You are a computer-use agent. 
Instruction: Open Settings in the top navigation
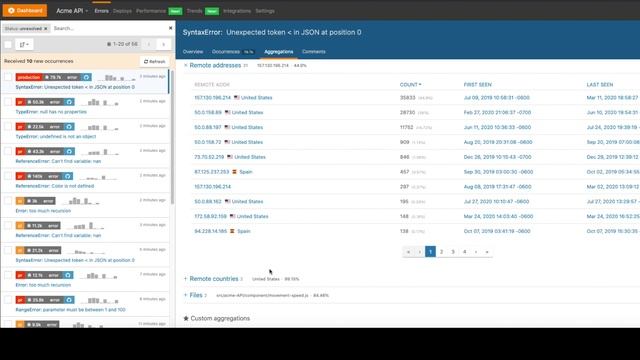(265, 11)
